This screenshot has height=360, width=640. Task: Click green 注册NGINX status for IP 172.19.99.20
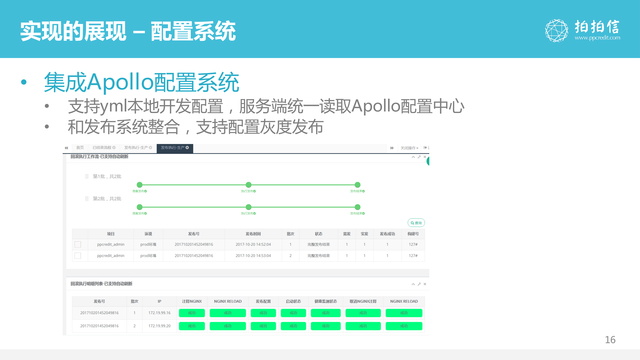(x=192, y=326)
